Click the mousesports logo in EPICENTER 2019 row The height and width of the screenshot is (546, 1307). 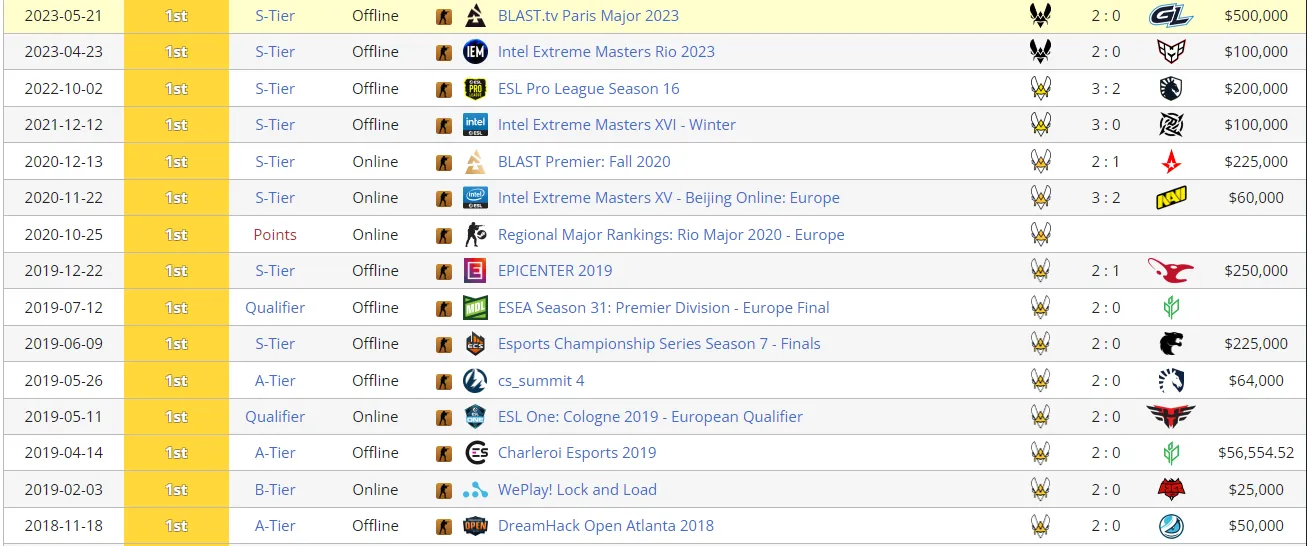point(1171,270)
